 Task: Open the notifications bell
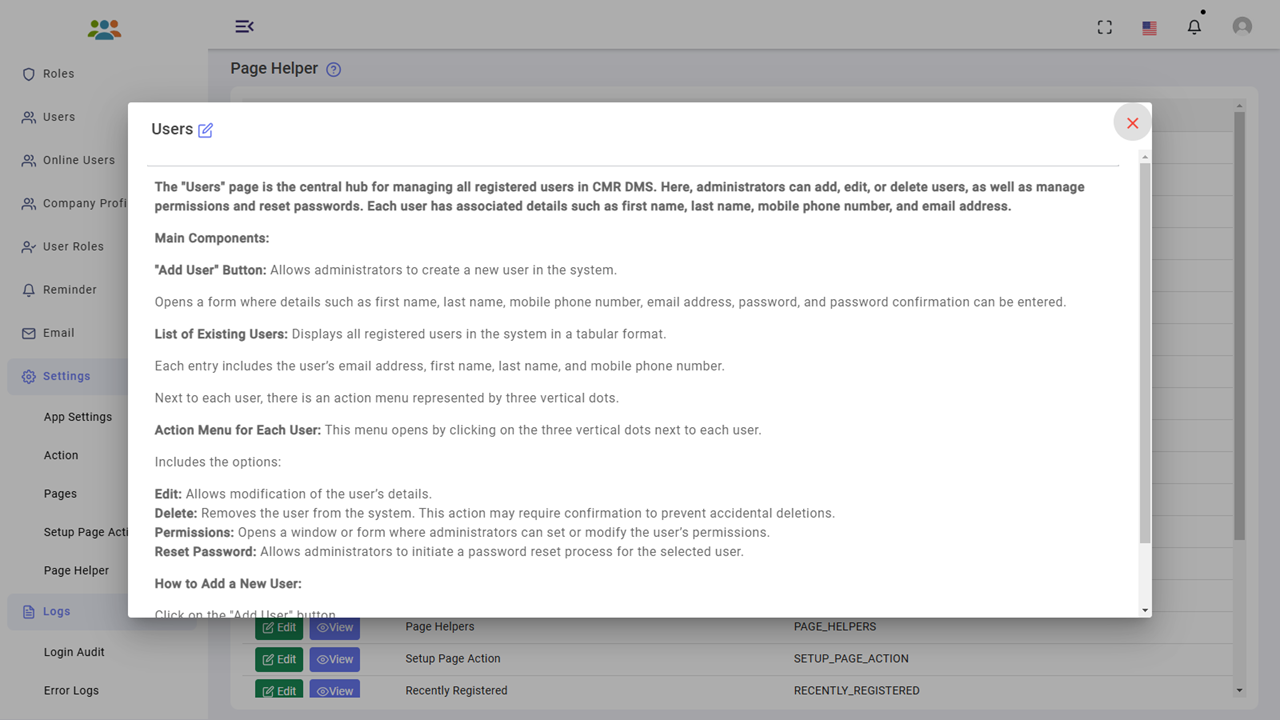pyautogui.click(x=1194, y=27)
